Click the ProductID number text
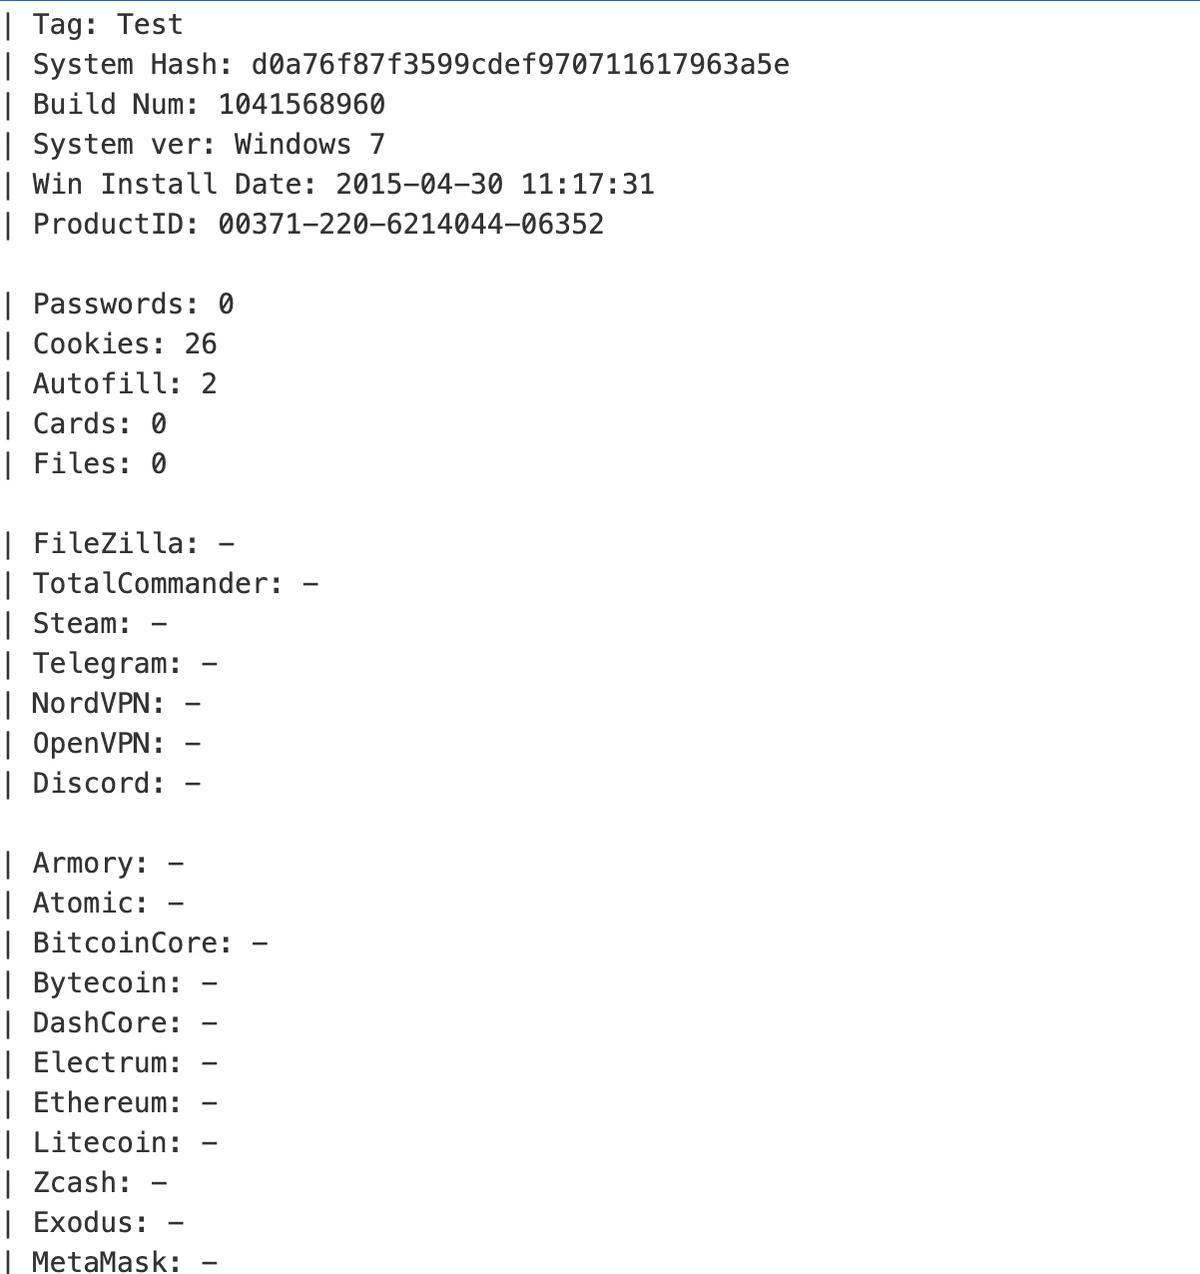The width and height of the screenshot is (1200, 1274). pos(411,224)
